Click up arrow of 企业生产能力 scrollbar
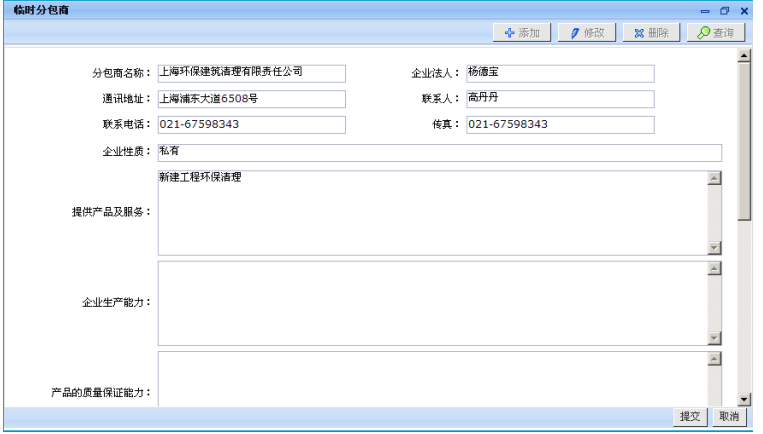 (x=714, y=269)
